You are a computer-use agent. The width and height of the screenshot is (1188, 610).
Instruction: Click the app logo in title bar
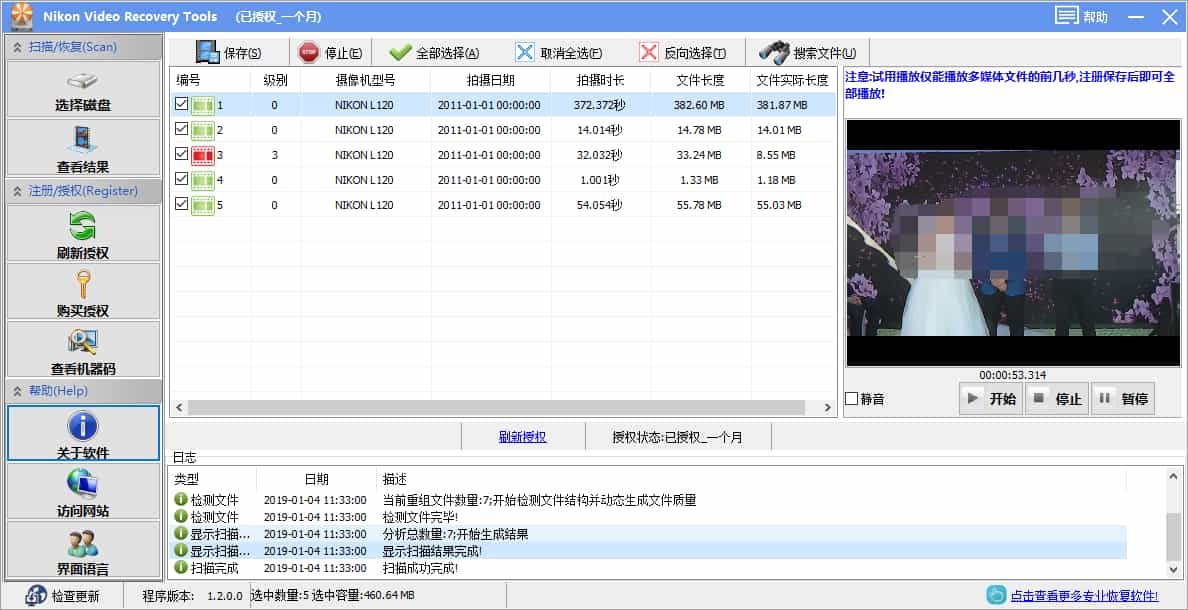[21, 16]
